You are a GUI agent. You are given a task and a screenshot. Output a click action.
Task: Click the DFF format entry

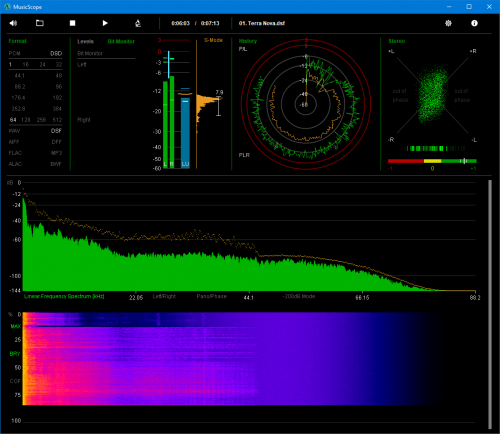click(57, 142)
